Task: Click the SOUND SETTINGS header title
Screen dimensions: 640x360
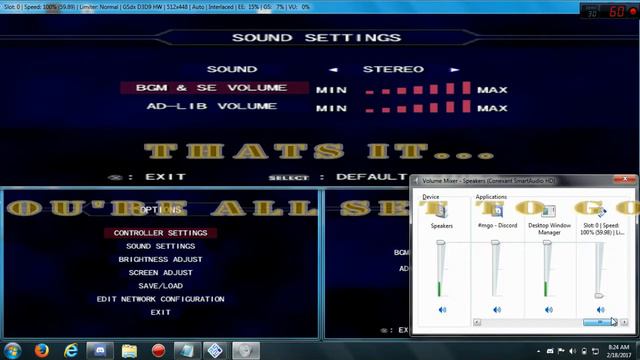Action: (x=316, y=38)
